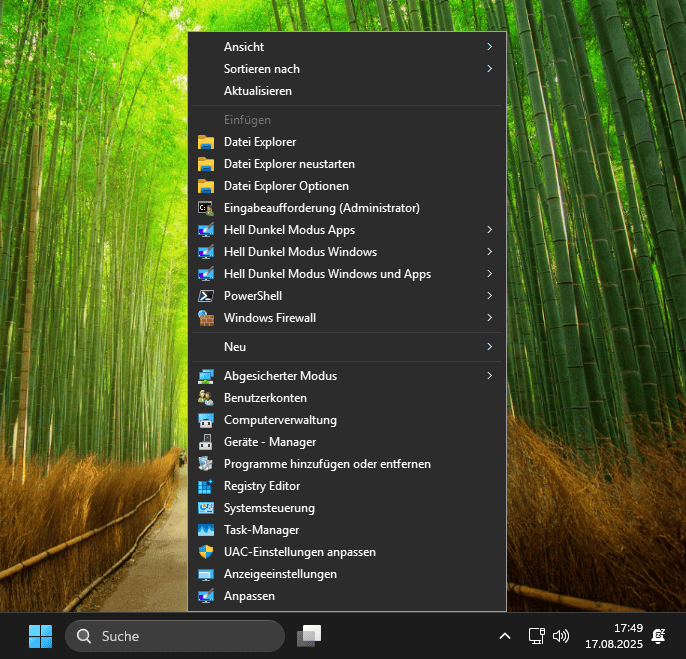686x659 pixels.
Task: Click the Geräte - Manager icon
Action: click(206, 442)
